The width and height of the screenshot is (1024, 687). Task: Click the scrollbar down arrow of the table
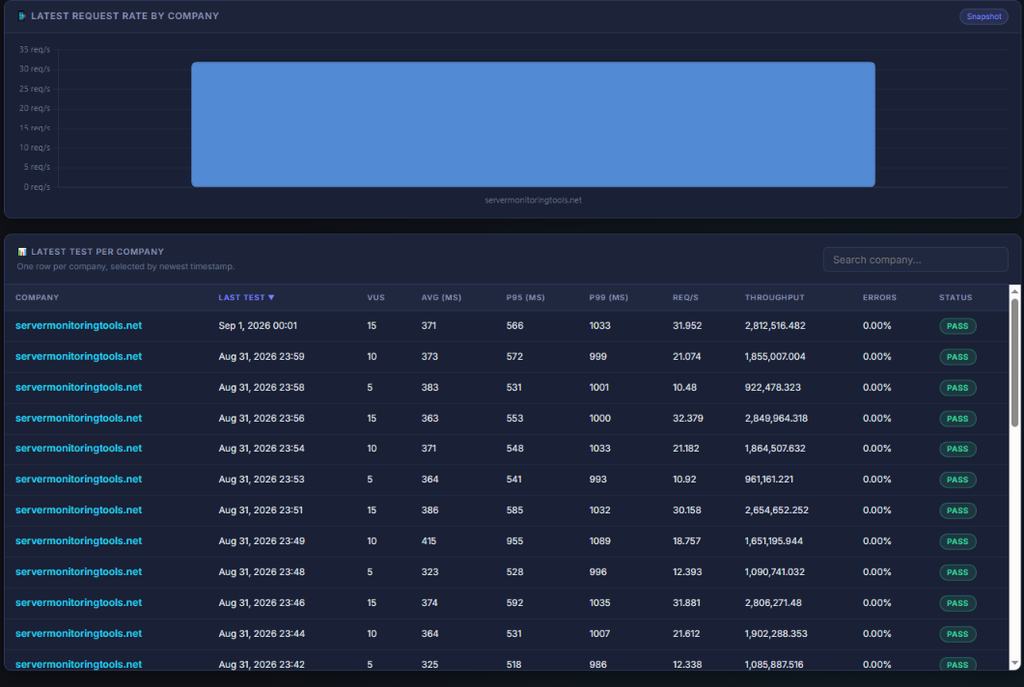[x=1014, y=663]
